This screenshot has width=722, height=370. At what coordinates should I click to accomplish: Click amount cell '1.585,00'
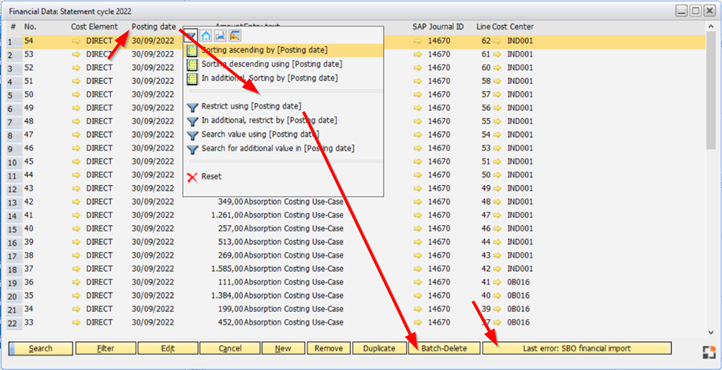click(x=227, y=269)
